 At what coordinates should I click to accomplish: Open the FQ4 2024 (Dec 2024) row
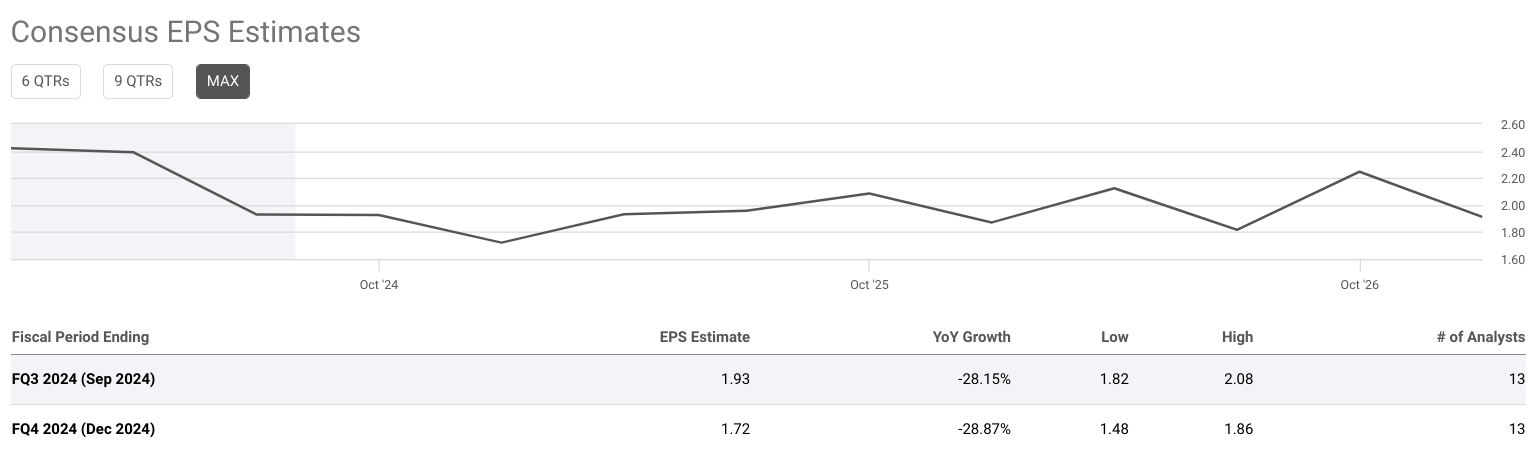(83, 429)
